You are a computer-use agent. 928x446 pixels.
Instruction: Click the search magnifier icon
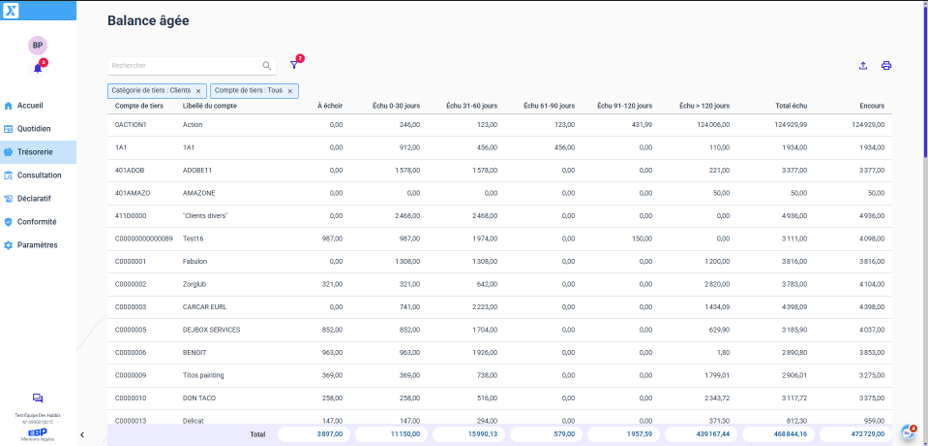click(x=267, y=66)
